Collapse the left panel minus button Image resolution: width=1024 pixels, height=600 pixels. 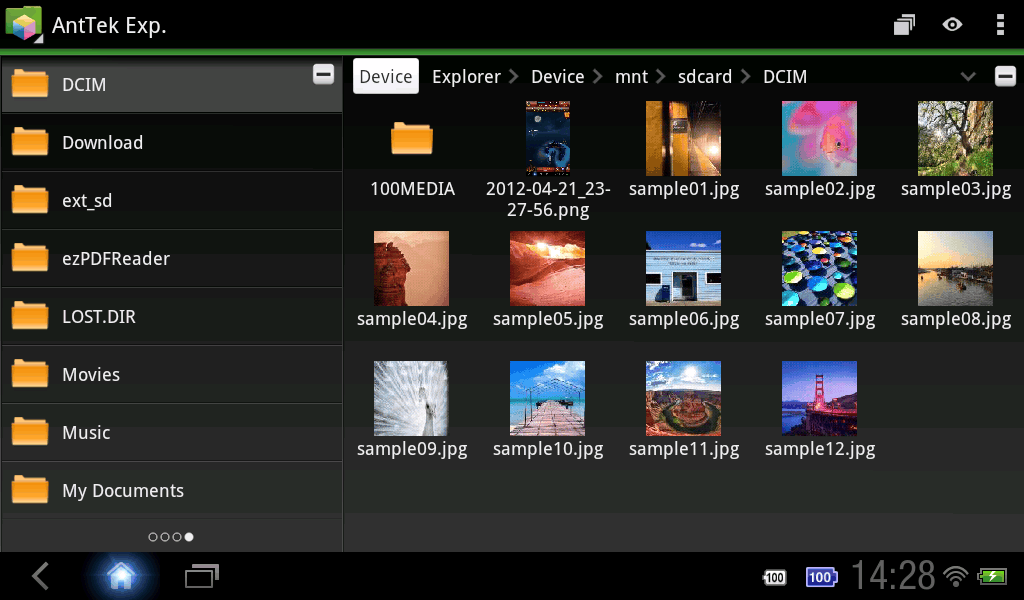click(x=323, y=74)
